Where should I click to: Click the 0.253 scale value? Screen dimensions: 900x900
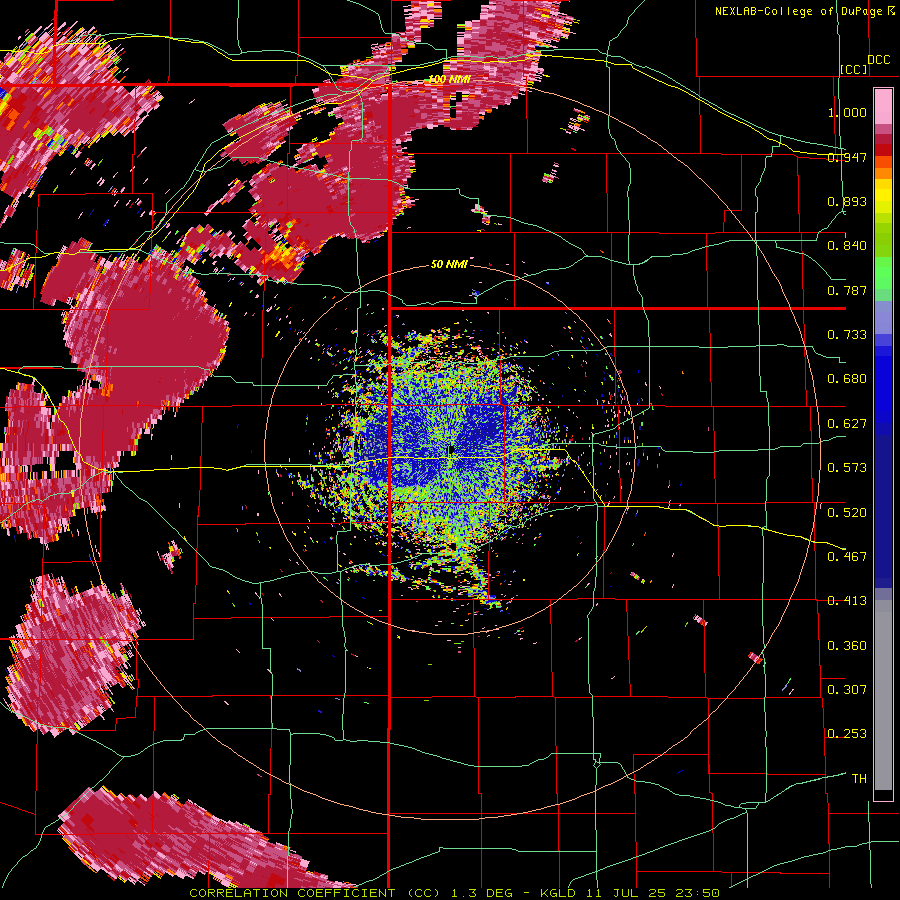(x=847, y=734)
